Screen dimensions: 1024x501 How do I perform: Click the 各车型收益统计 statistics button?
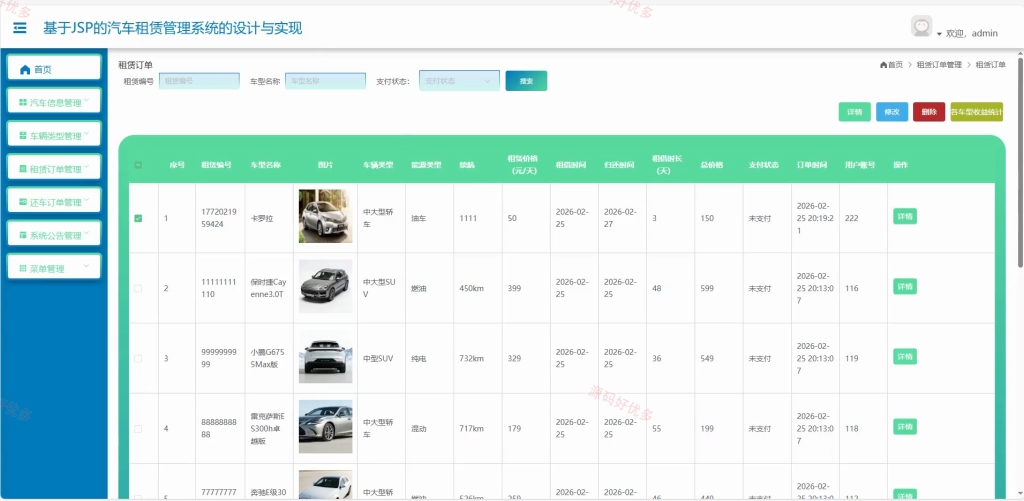[x=977, y=112]
